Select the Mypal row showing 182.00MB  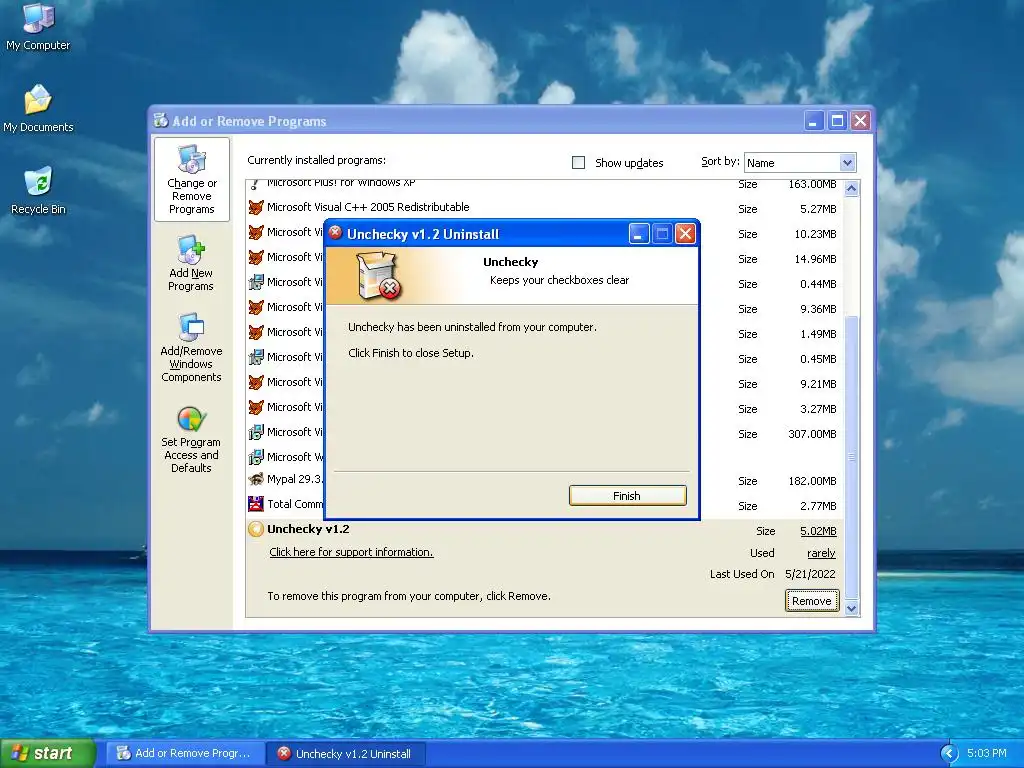[x=545, y=481]
